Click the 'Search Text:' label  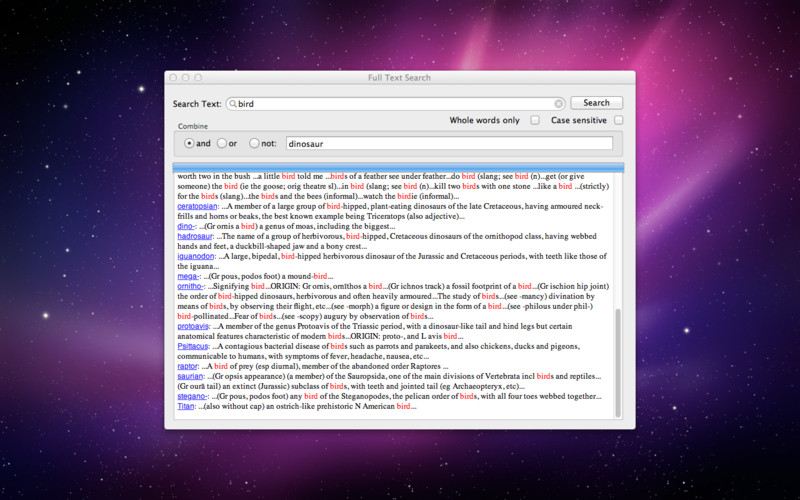[x=197, y=104]
